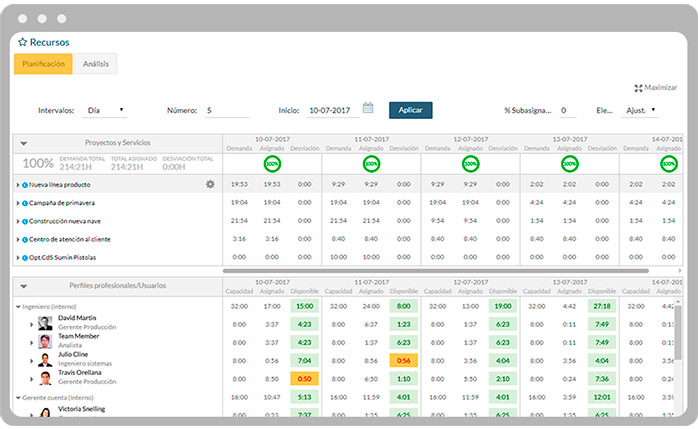Click the Maximizar expand icon
The width and height of the screenshot is (698, 429).
(639, 88)
